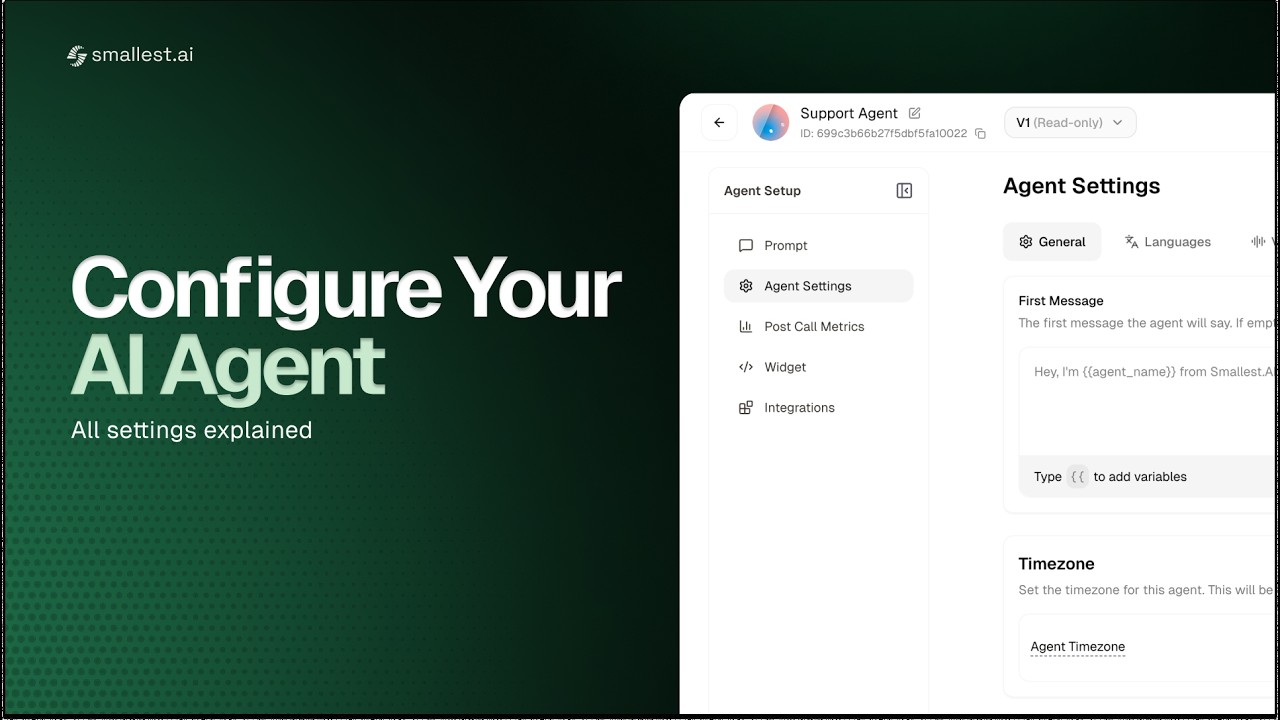Open the Prompt section
The height and width of the screenshot is (720, 1280).
(818, 245)
